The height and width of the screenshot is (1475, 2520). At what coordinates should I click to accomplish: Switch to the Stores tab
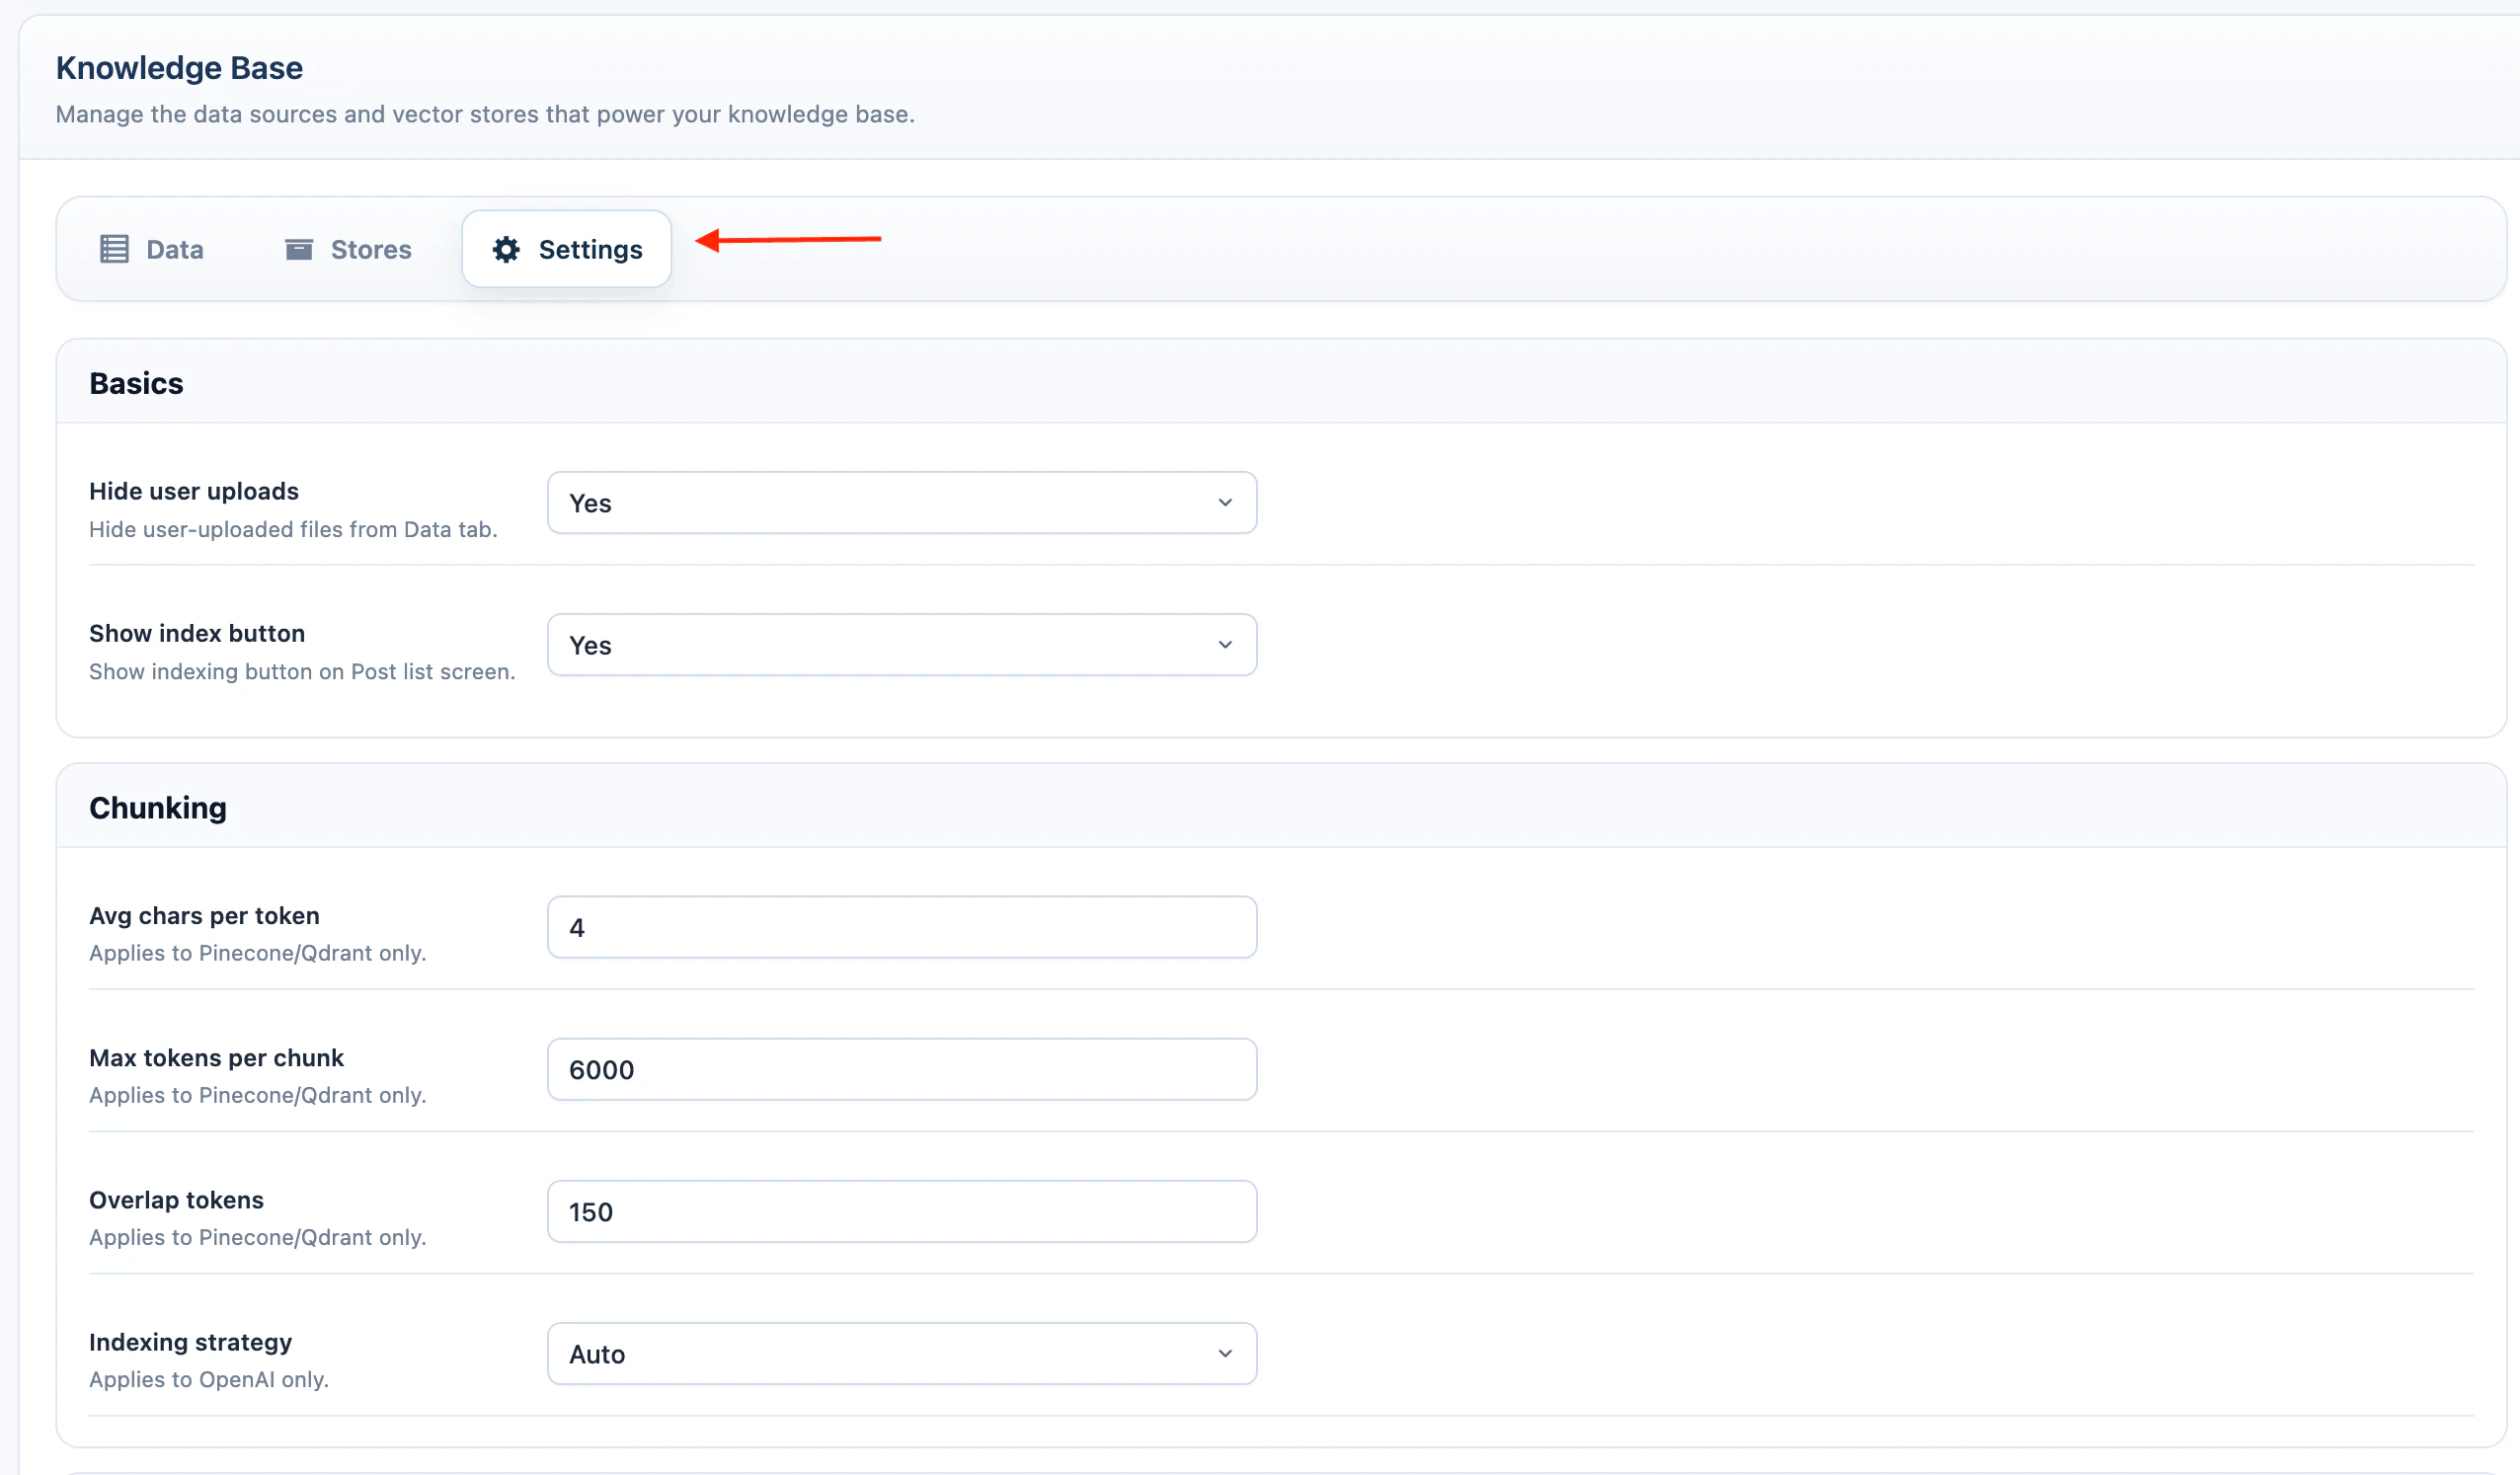click(348, 249)
